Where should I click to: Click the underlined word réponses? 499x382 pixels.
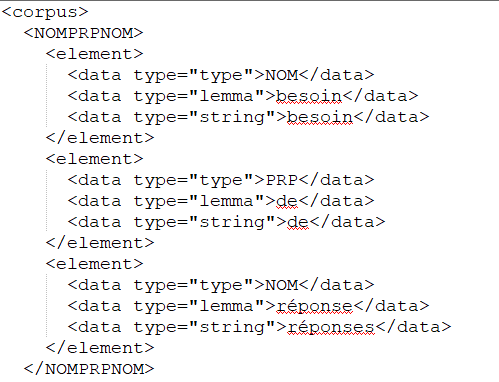click(x=331, y=328)
